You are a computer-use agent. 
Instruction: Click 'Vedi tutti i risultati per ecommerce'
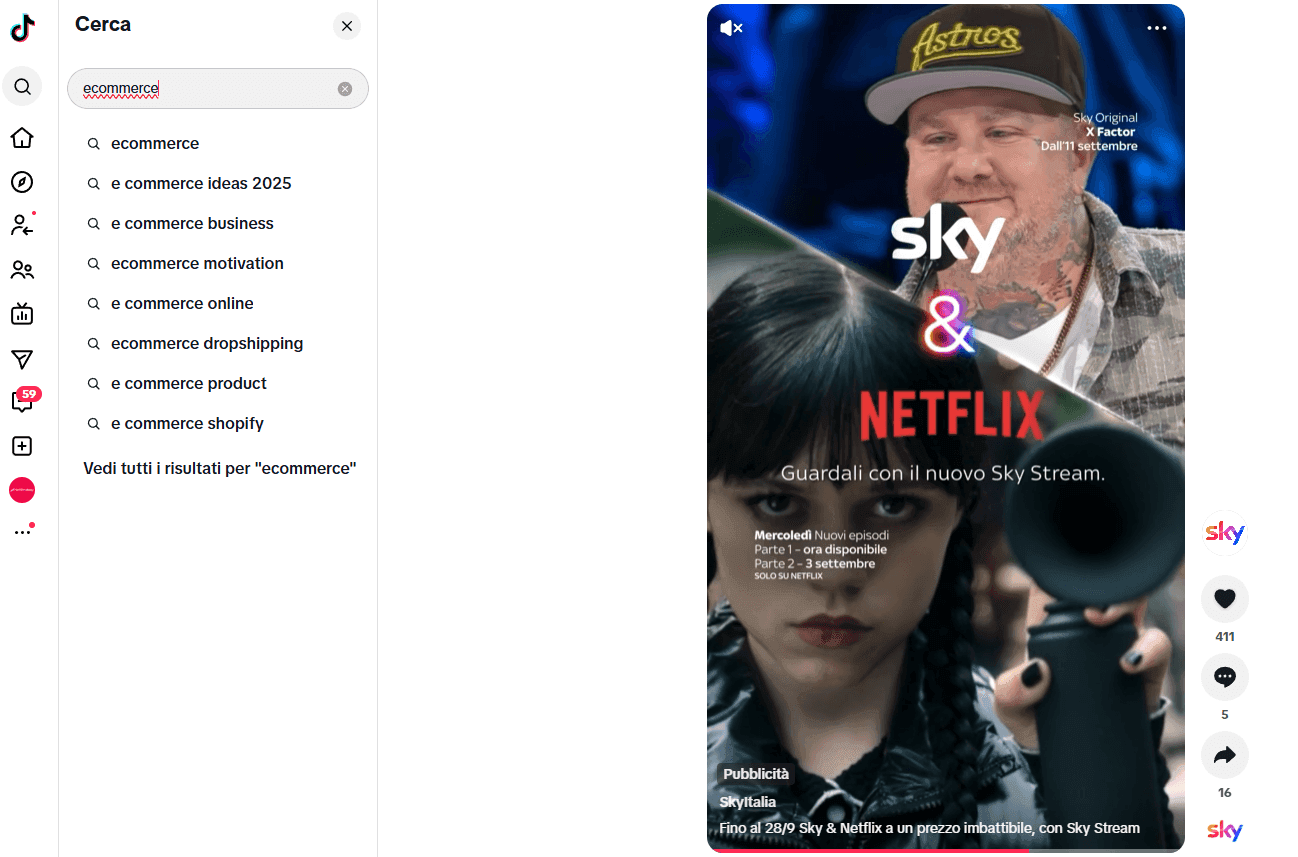tap(220, 469)
